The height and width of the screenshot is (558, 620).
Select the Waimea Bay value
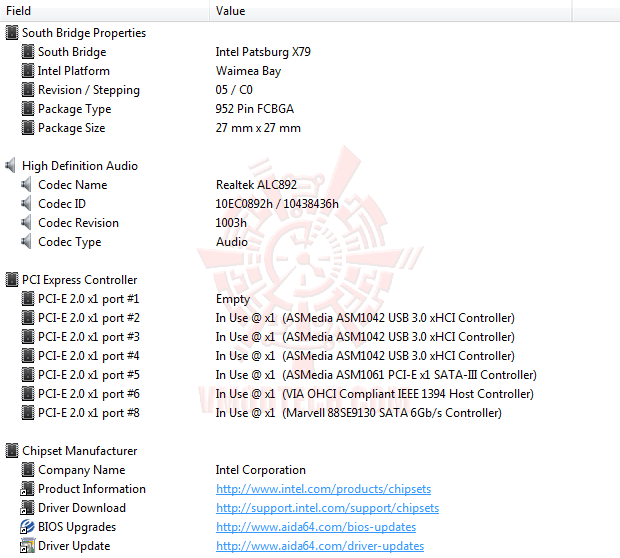point(248,71)
